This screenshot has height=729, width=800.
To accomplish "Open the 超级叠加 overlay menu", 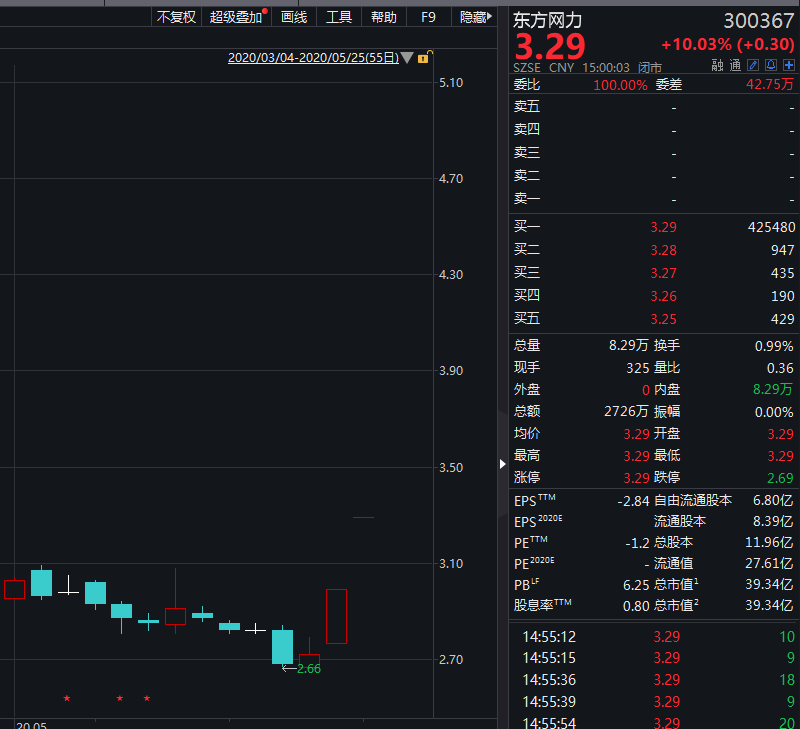I will (236, 17).
